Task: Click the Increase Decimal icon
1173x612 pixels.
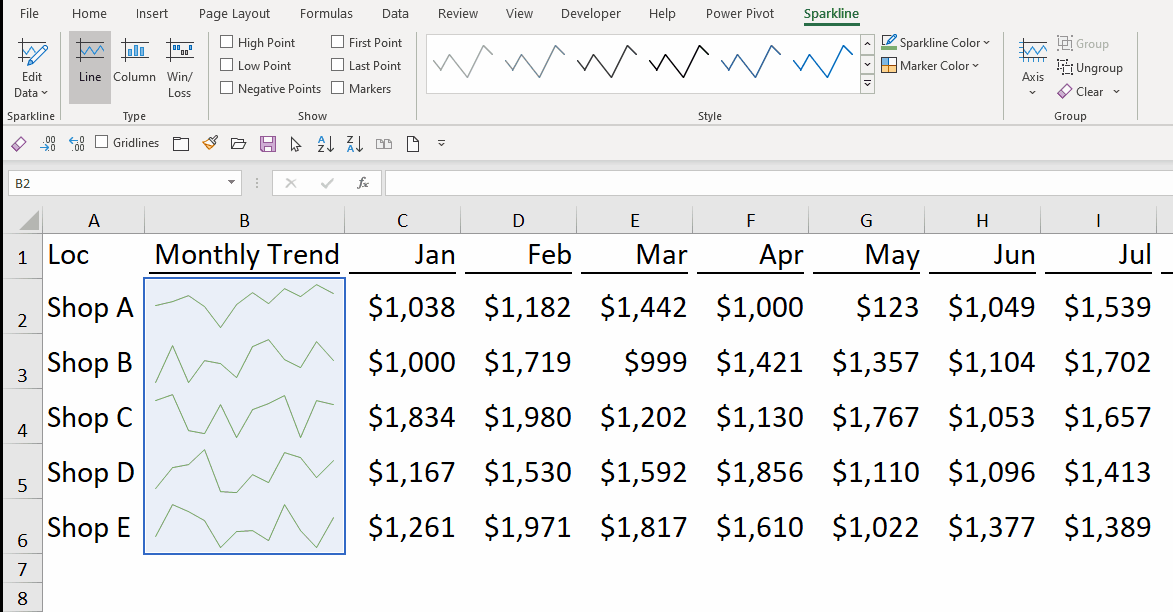Action: pos(47,144)
